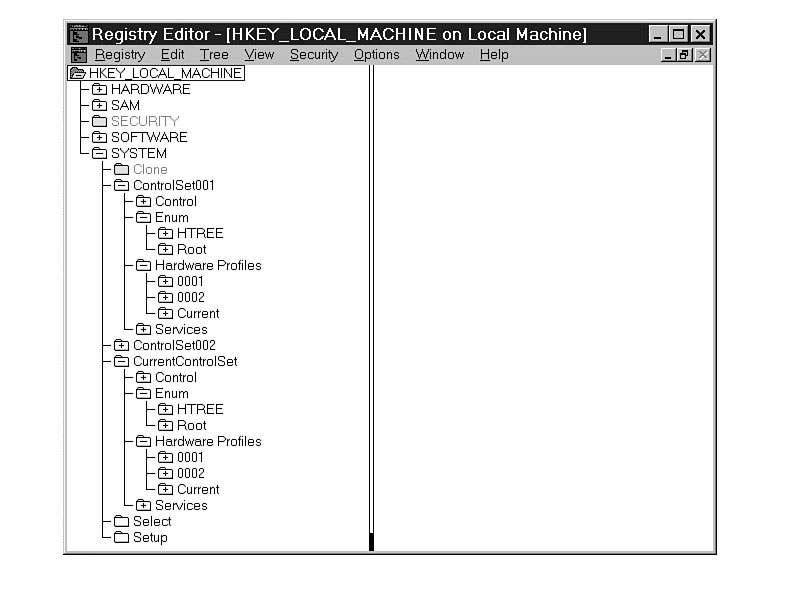Screen dimensions: 800x600
Task: Expand the ControlSet002 key
Action: coord(121,345)
